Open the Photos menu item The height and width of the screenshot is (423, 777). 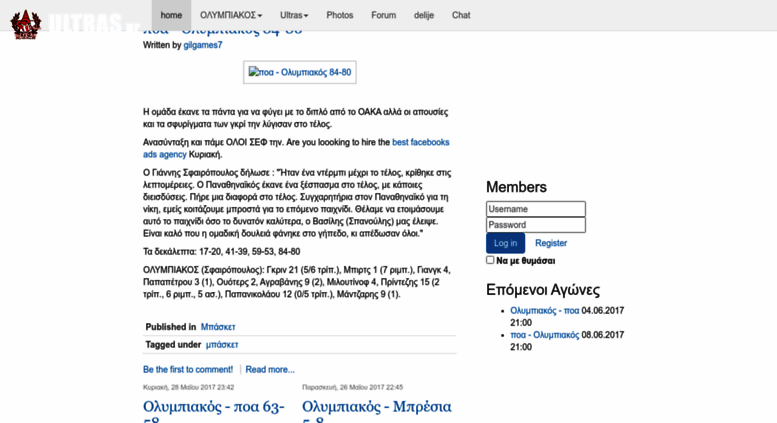(339, 15)
